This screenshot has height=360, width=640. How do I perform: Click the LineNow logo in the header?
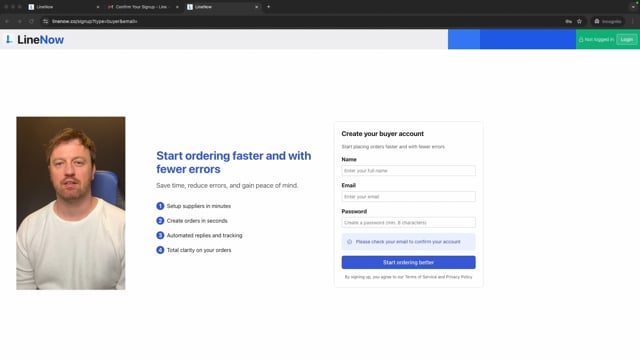[x=35, y=40]
